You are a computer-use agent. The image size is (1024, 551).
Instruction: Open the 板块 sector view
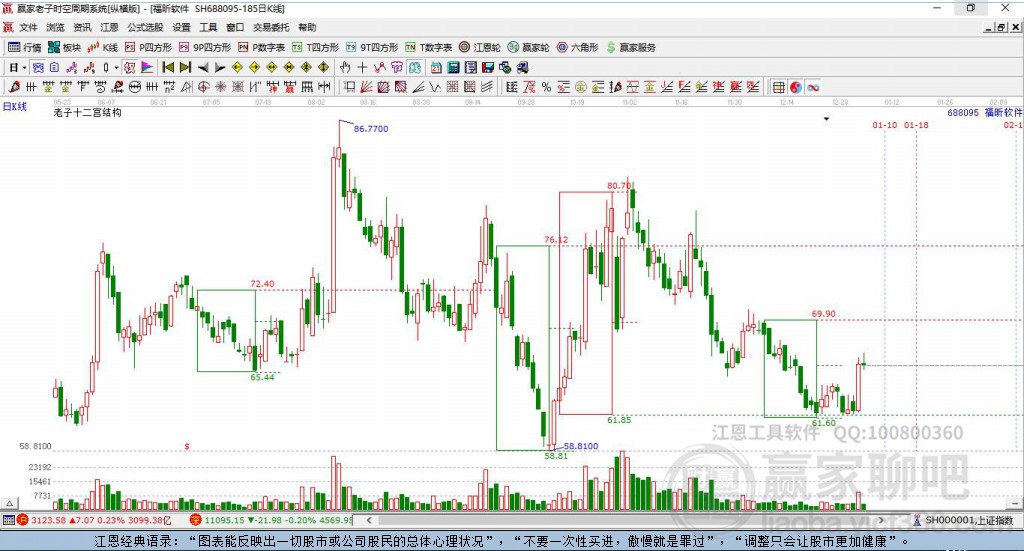pos(64,47)
